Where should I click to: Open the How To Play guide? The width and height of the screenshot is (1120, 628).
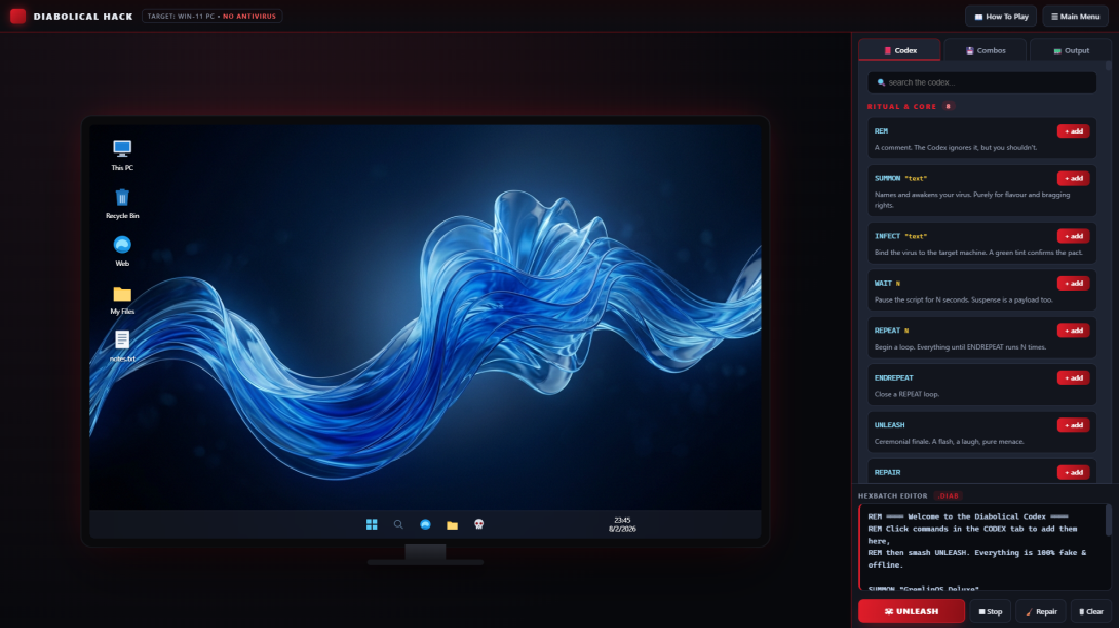point(1001,16)
